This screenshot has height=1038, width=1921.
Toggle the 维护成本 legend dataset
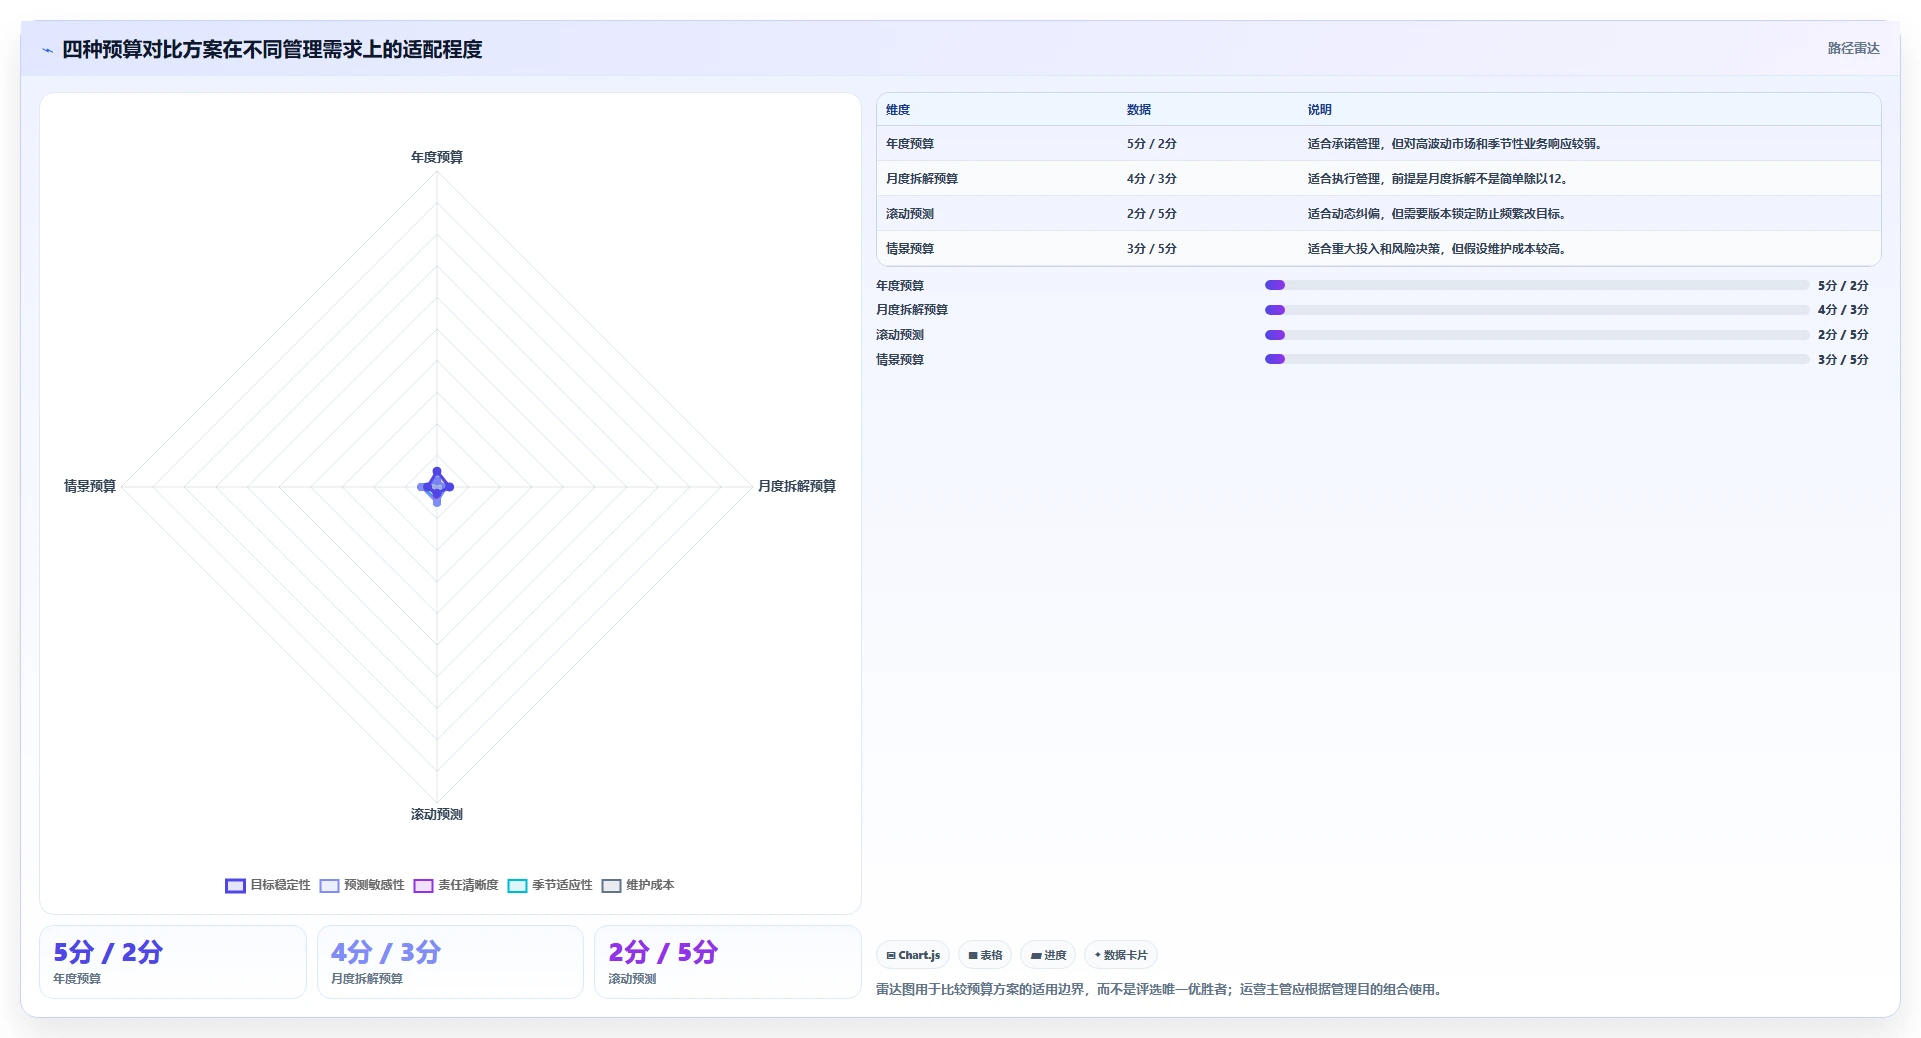tap(638, 885)
